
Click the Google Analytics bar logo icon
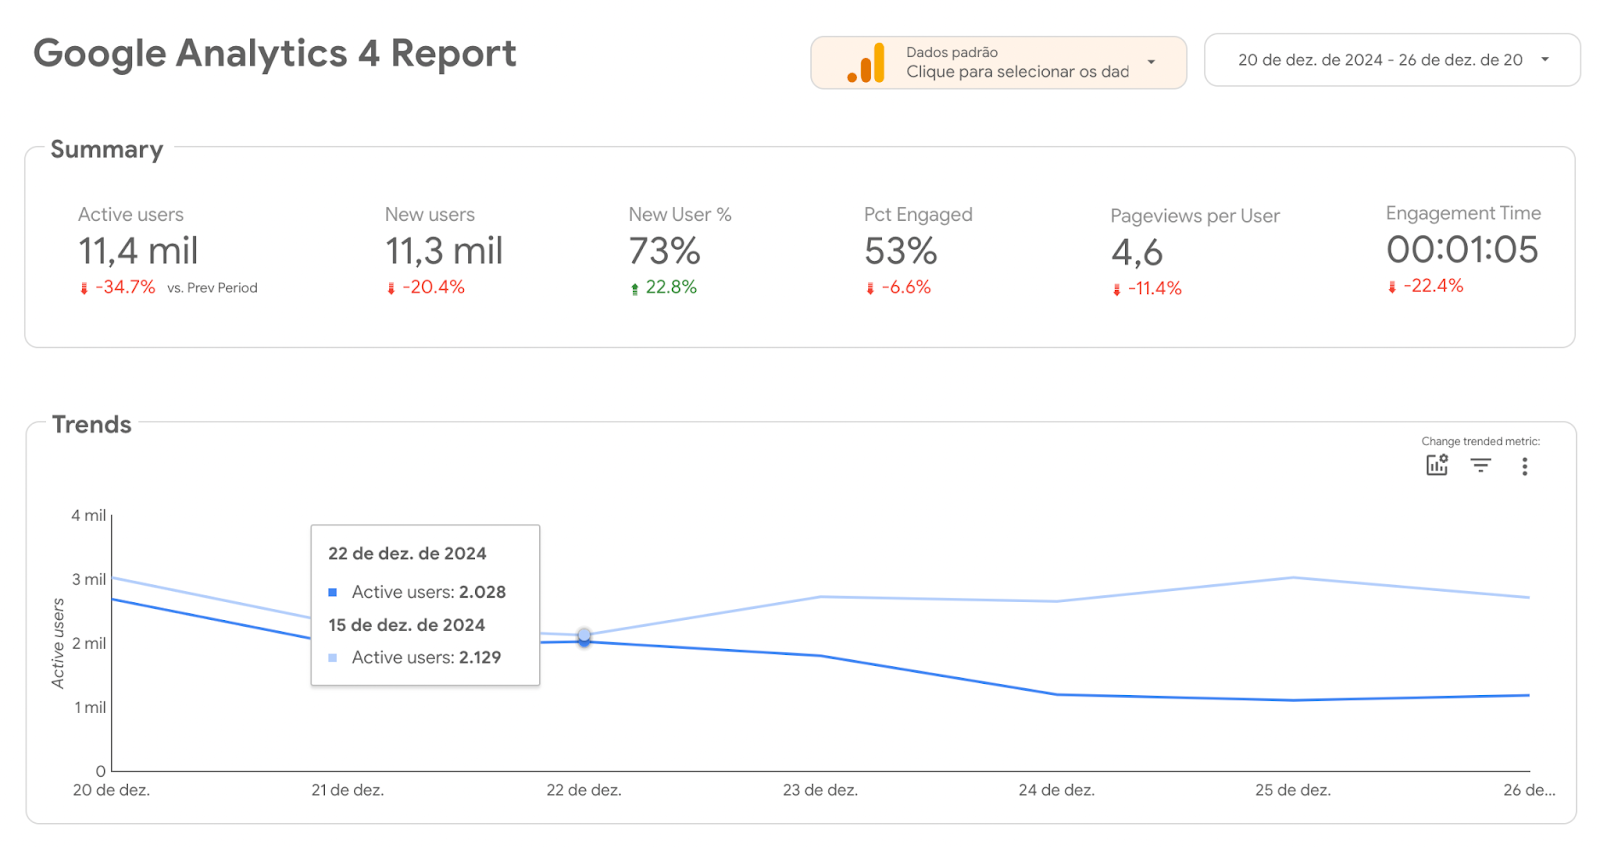866,62
